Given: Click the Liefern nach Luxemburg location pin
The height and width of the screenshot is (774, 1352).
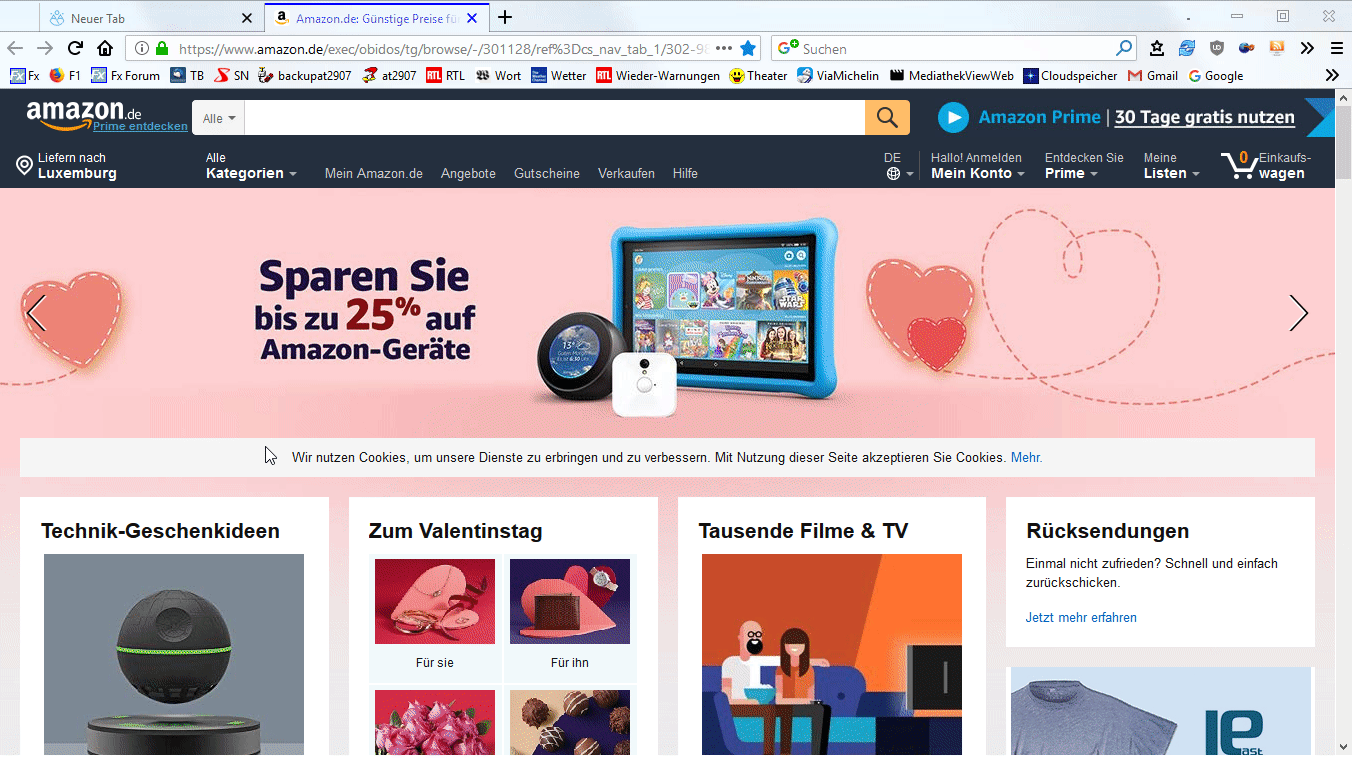Looking at the screenshot, I should point(25,166).
